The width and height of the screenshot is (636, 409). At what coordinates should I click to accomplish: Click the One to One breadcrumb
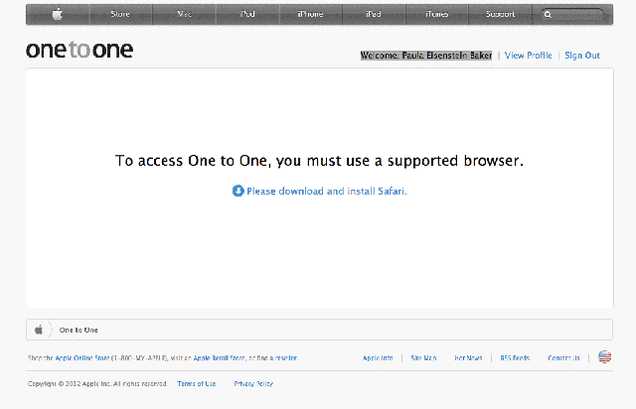[78, 330]
